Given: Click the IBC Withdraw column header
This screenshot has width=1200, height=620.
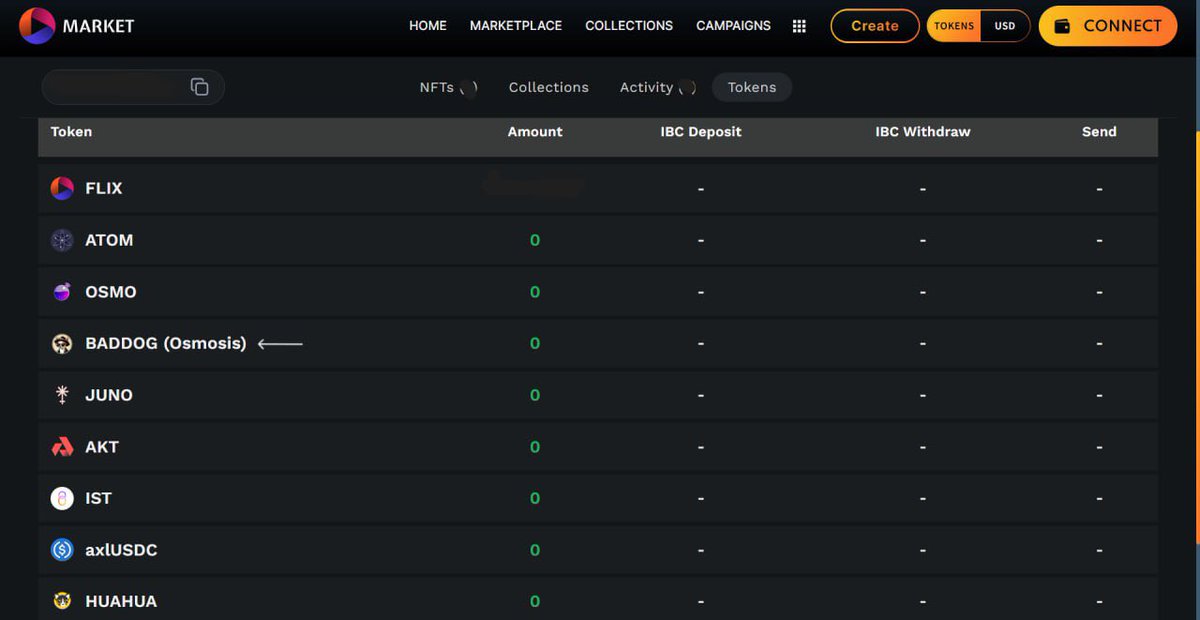Looking at the screenshot, I should (x=923, y=132).
